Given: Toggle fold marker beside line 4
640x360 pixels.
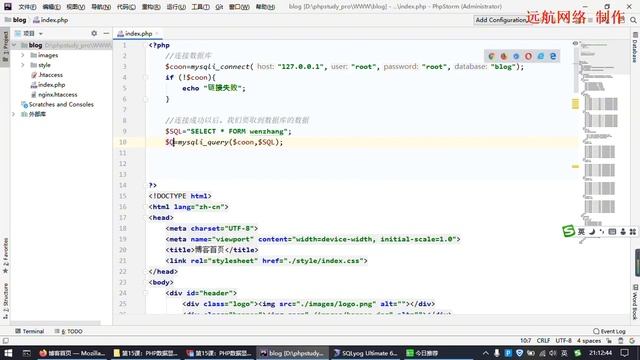Looking at the screenshot, I should [146, 77].
